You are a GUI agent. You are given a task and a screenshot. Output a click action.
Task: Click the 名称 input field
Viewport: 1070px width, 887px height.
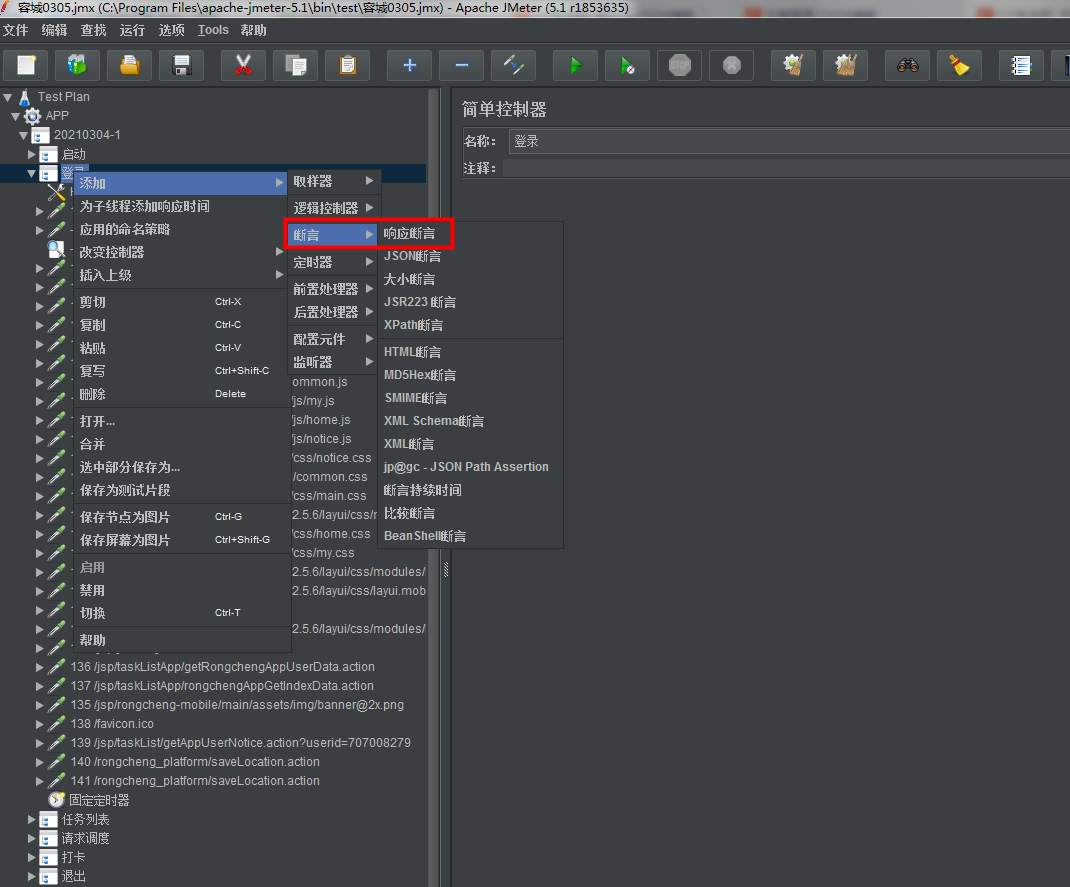789,141
